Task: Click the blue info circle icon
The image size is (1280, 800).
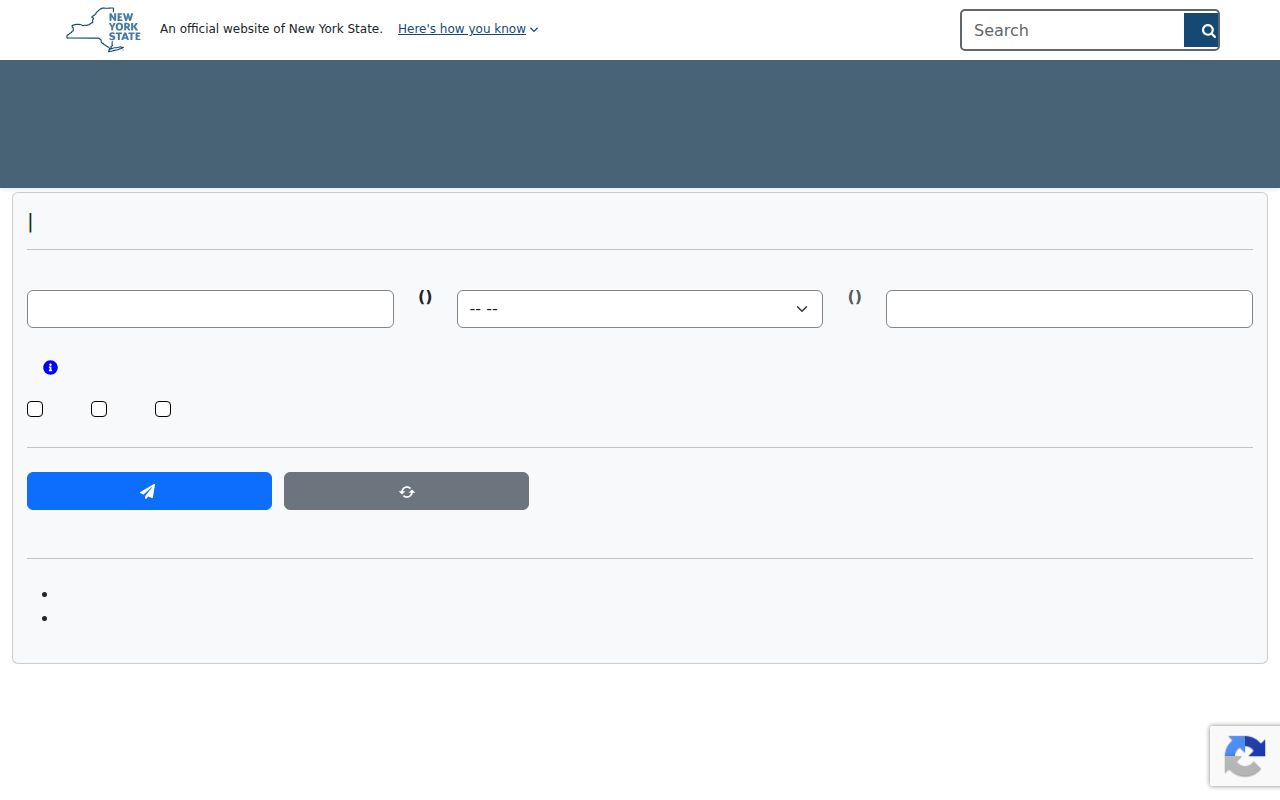Action: pyautogui.click(x=50, y=368)
